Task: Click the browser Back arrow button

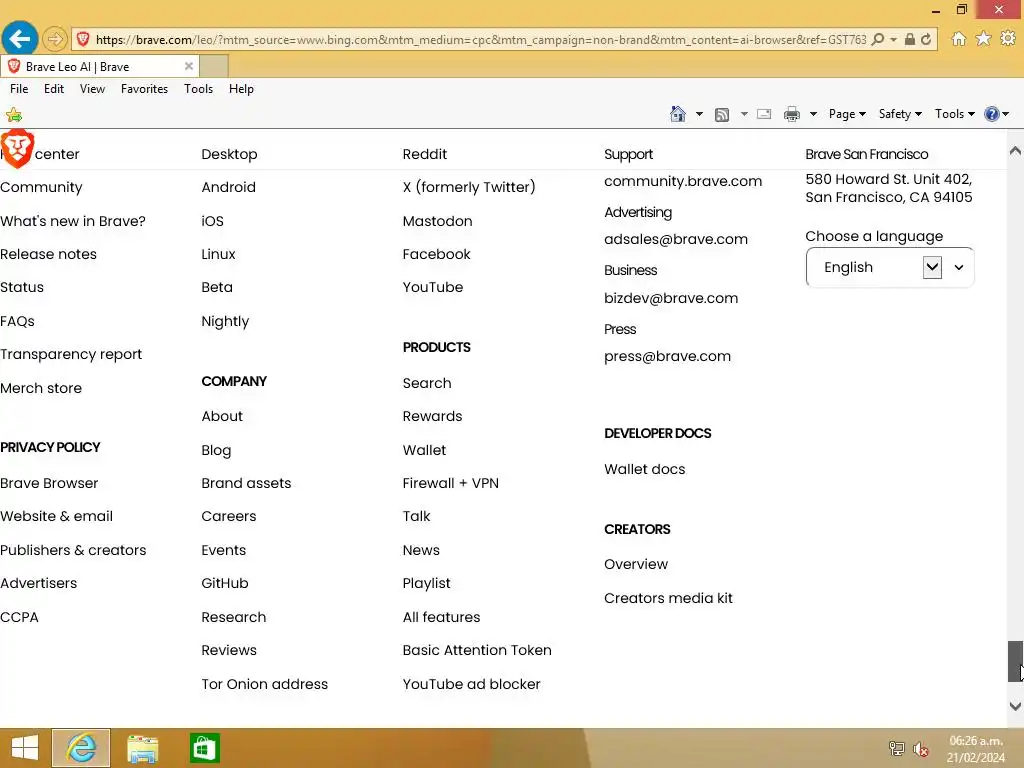Action: click(19, 39)
